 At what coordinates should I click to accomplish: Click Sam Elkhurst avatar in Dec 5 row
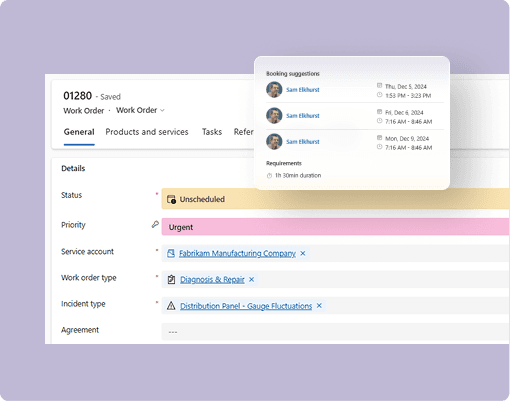click(x=274, y=89)
